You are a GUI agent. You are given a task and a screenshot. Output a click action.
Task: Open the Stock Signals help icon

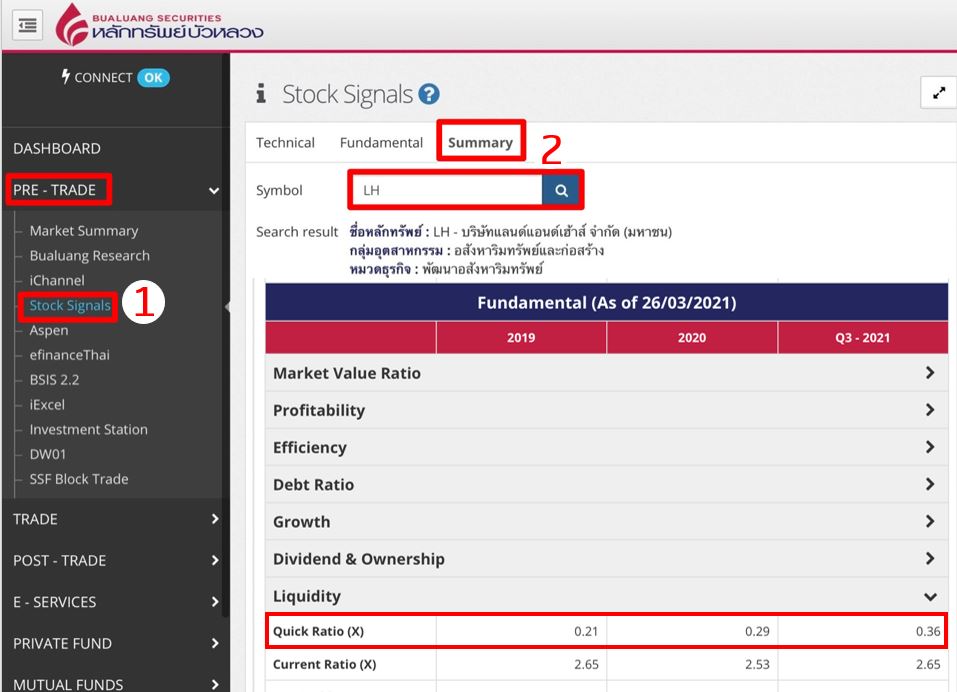pyautogui.click(x=430, y=95)
